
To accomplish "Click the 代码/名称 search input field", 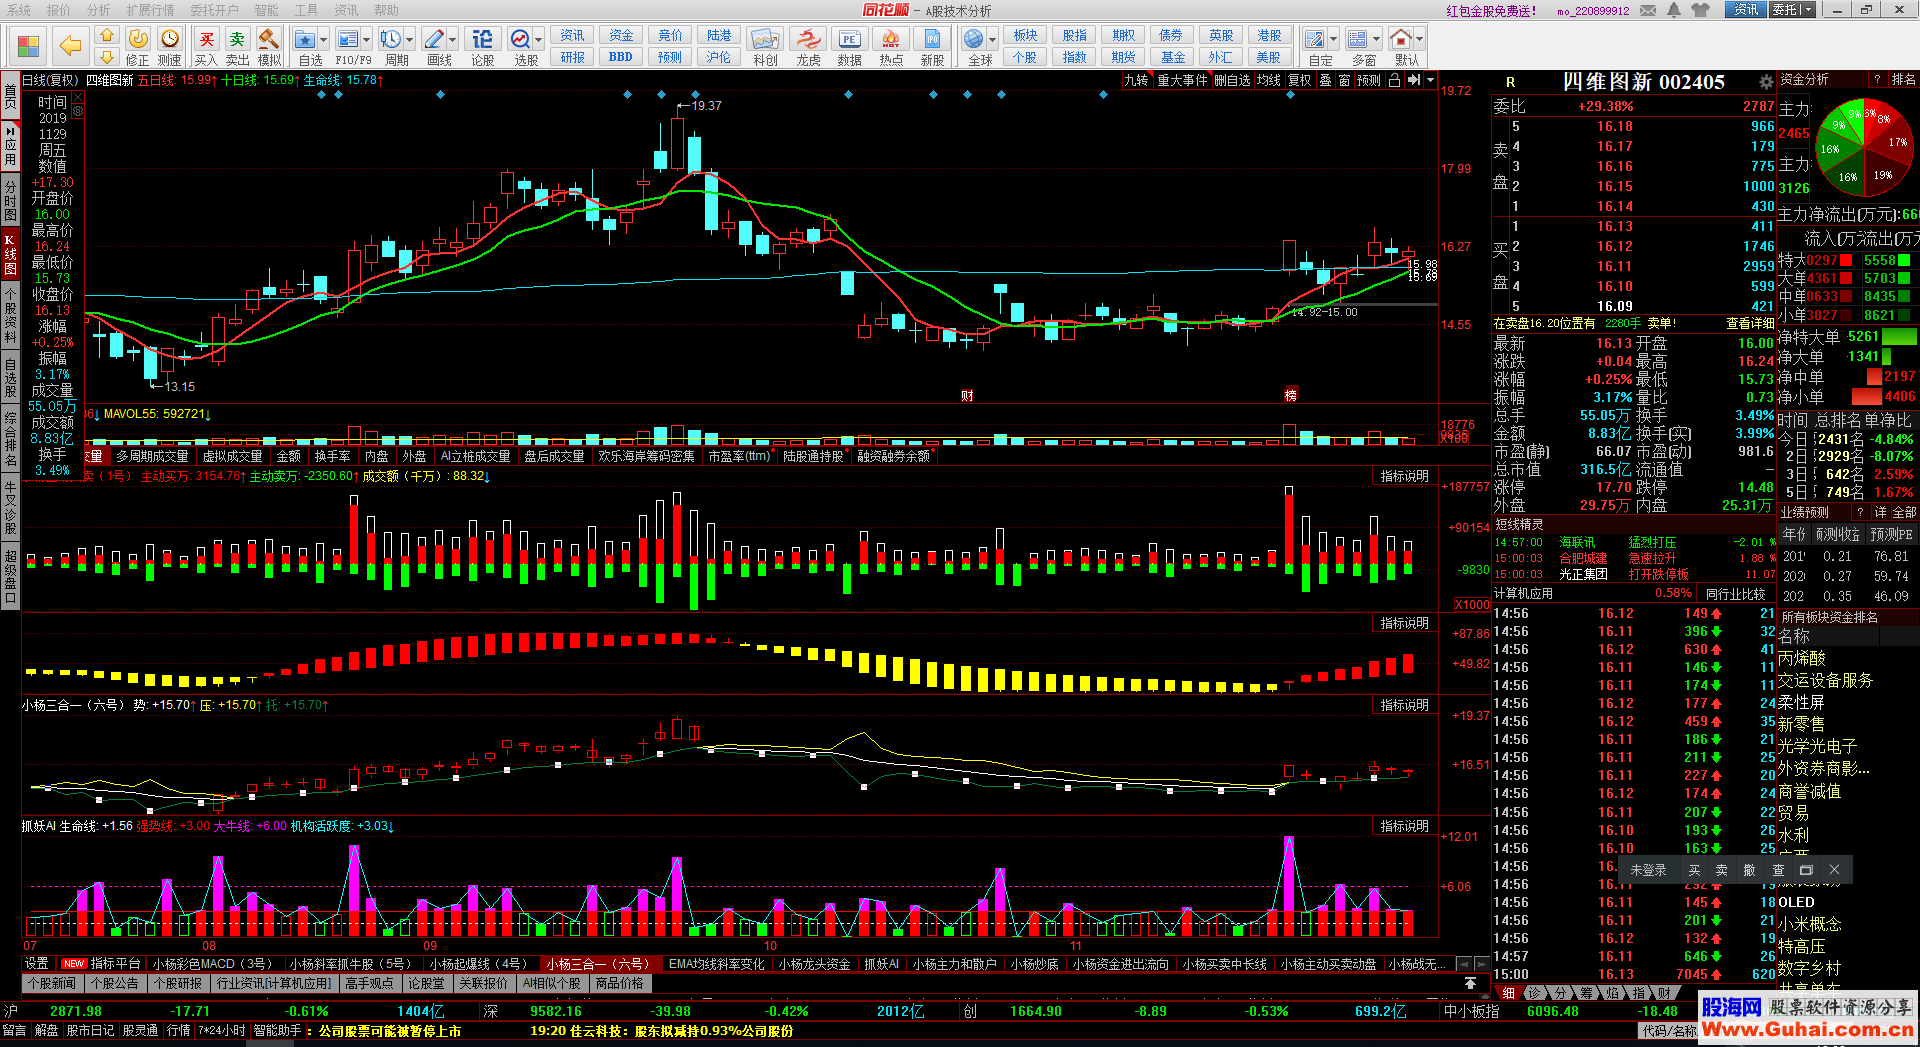I will 1668,1031.
